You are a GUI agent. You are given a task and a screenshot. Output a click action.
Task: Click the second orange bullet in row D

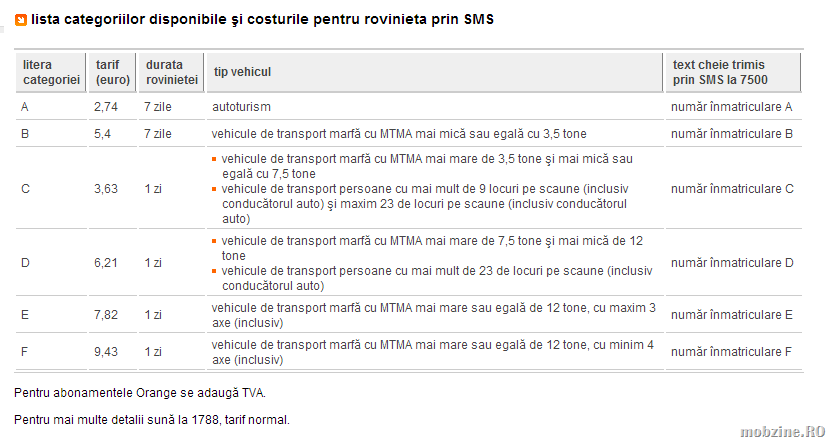pos(214,271)
